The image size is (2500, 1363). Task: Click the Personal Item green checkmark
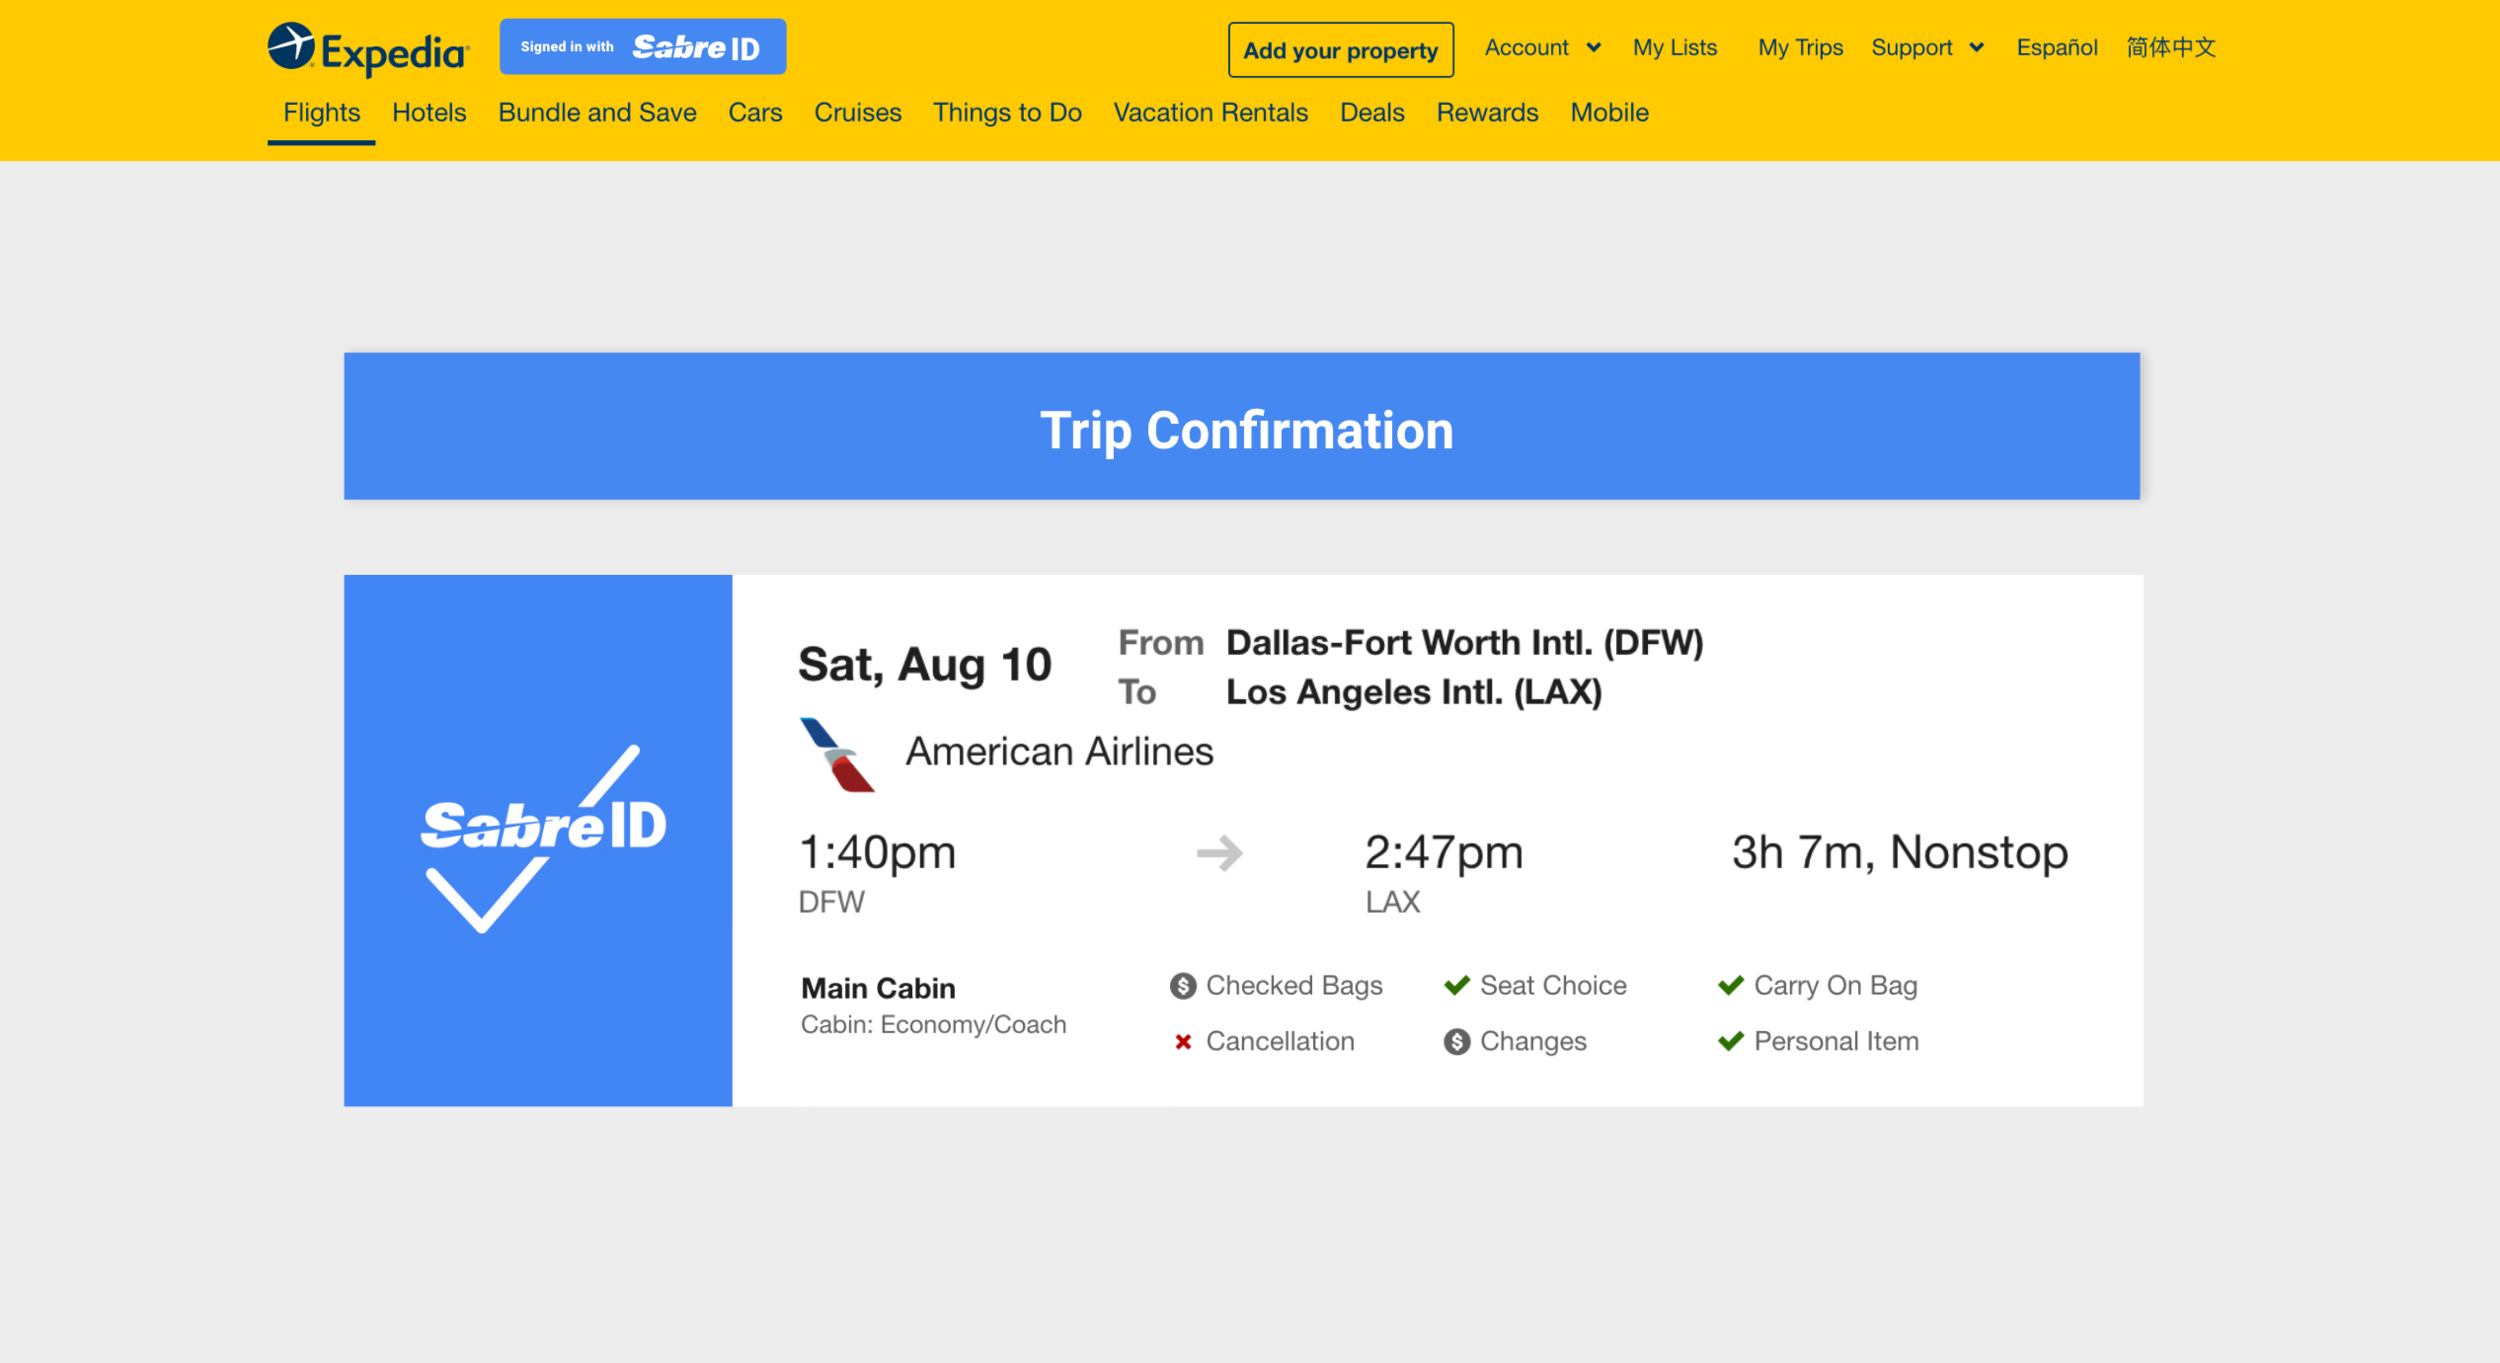click(x=1731, y=1042)
